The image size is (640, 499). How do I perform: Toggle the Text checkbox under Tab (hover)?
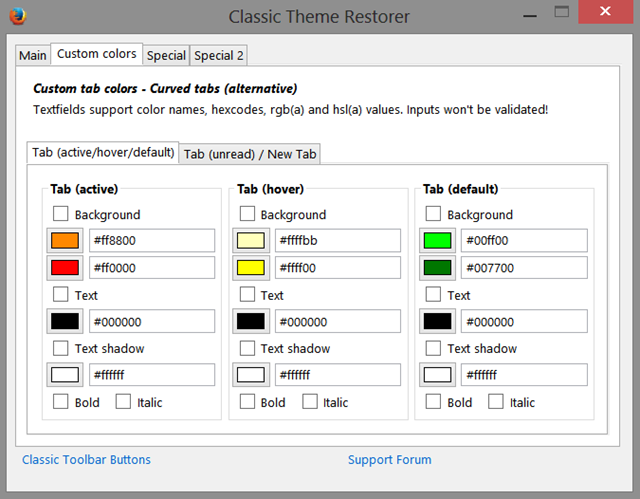[247, 295]
